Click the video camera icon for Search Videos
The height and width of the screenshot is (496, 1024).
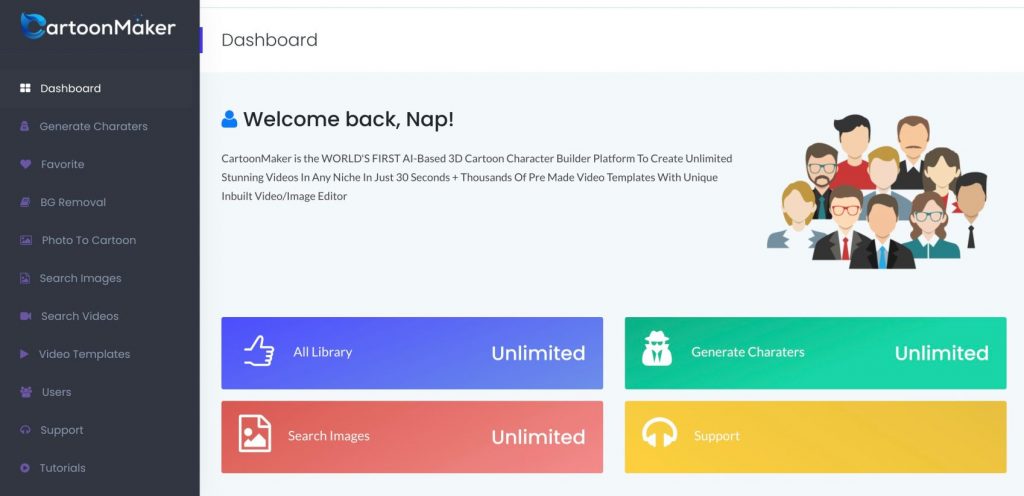25,316
